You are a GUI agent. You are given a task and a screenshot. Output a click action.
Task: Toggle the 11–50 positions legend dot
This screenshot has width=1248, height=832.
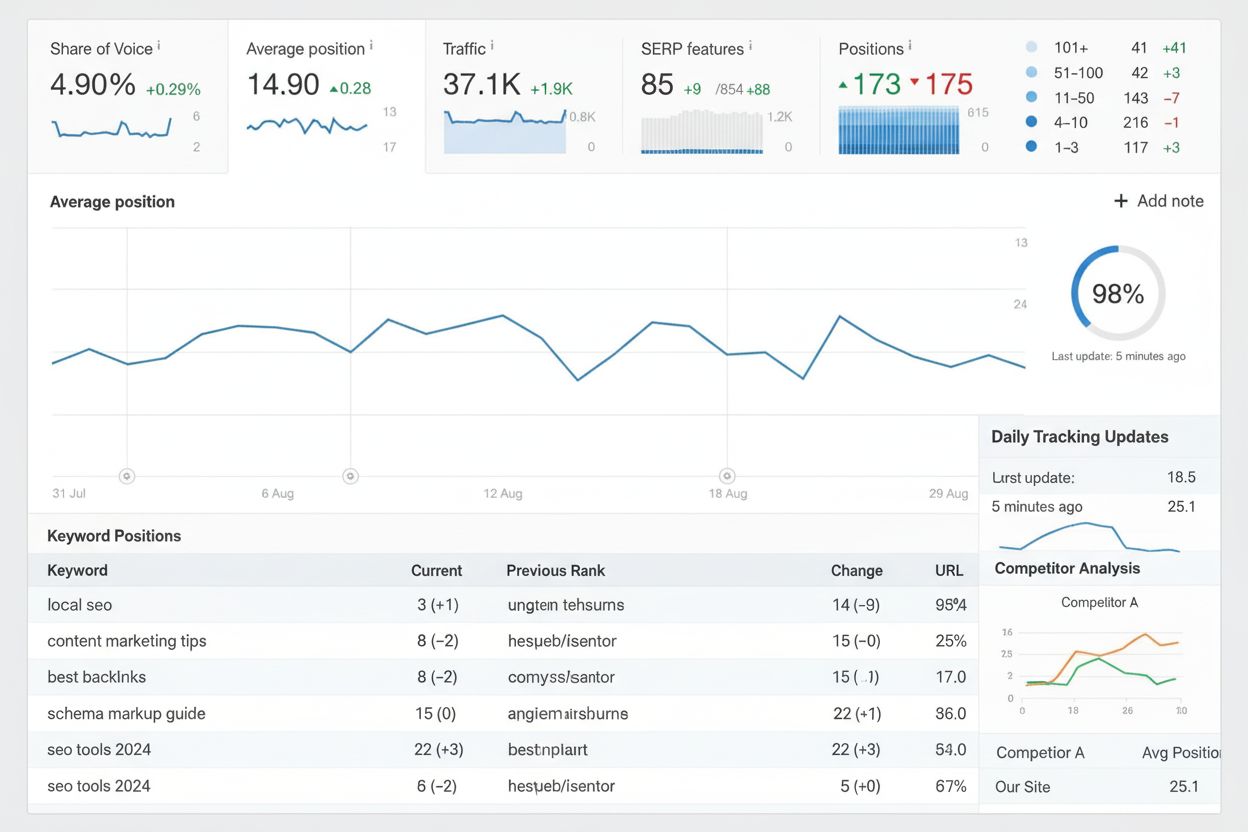[1031, 97]
